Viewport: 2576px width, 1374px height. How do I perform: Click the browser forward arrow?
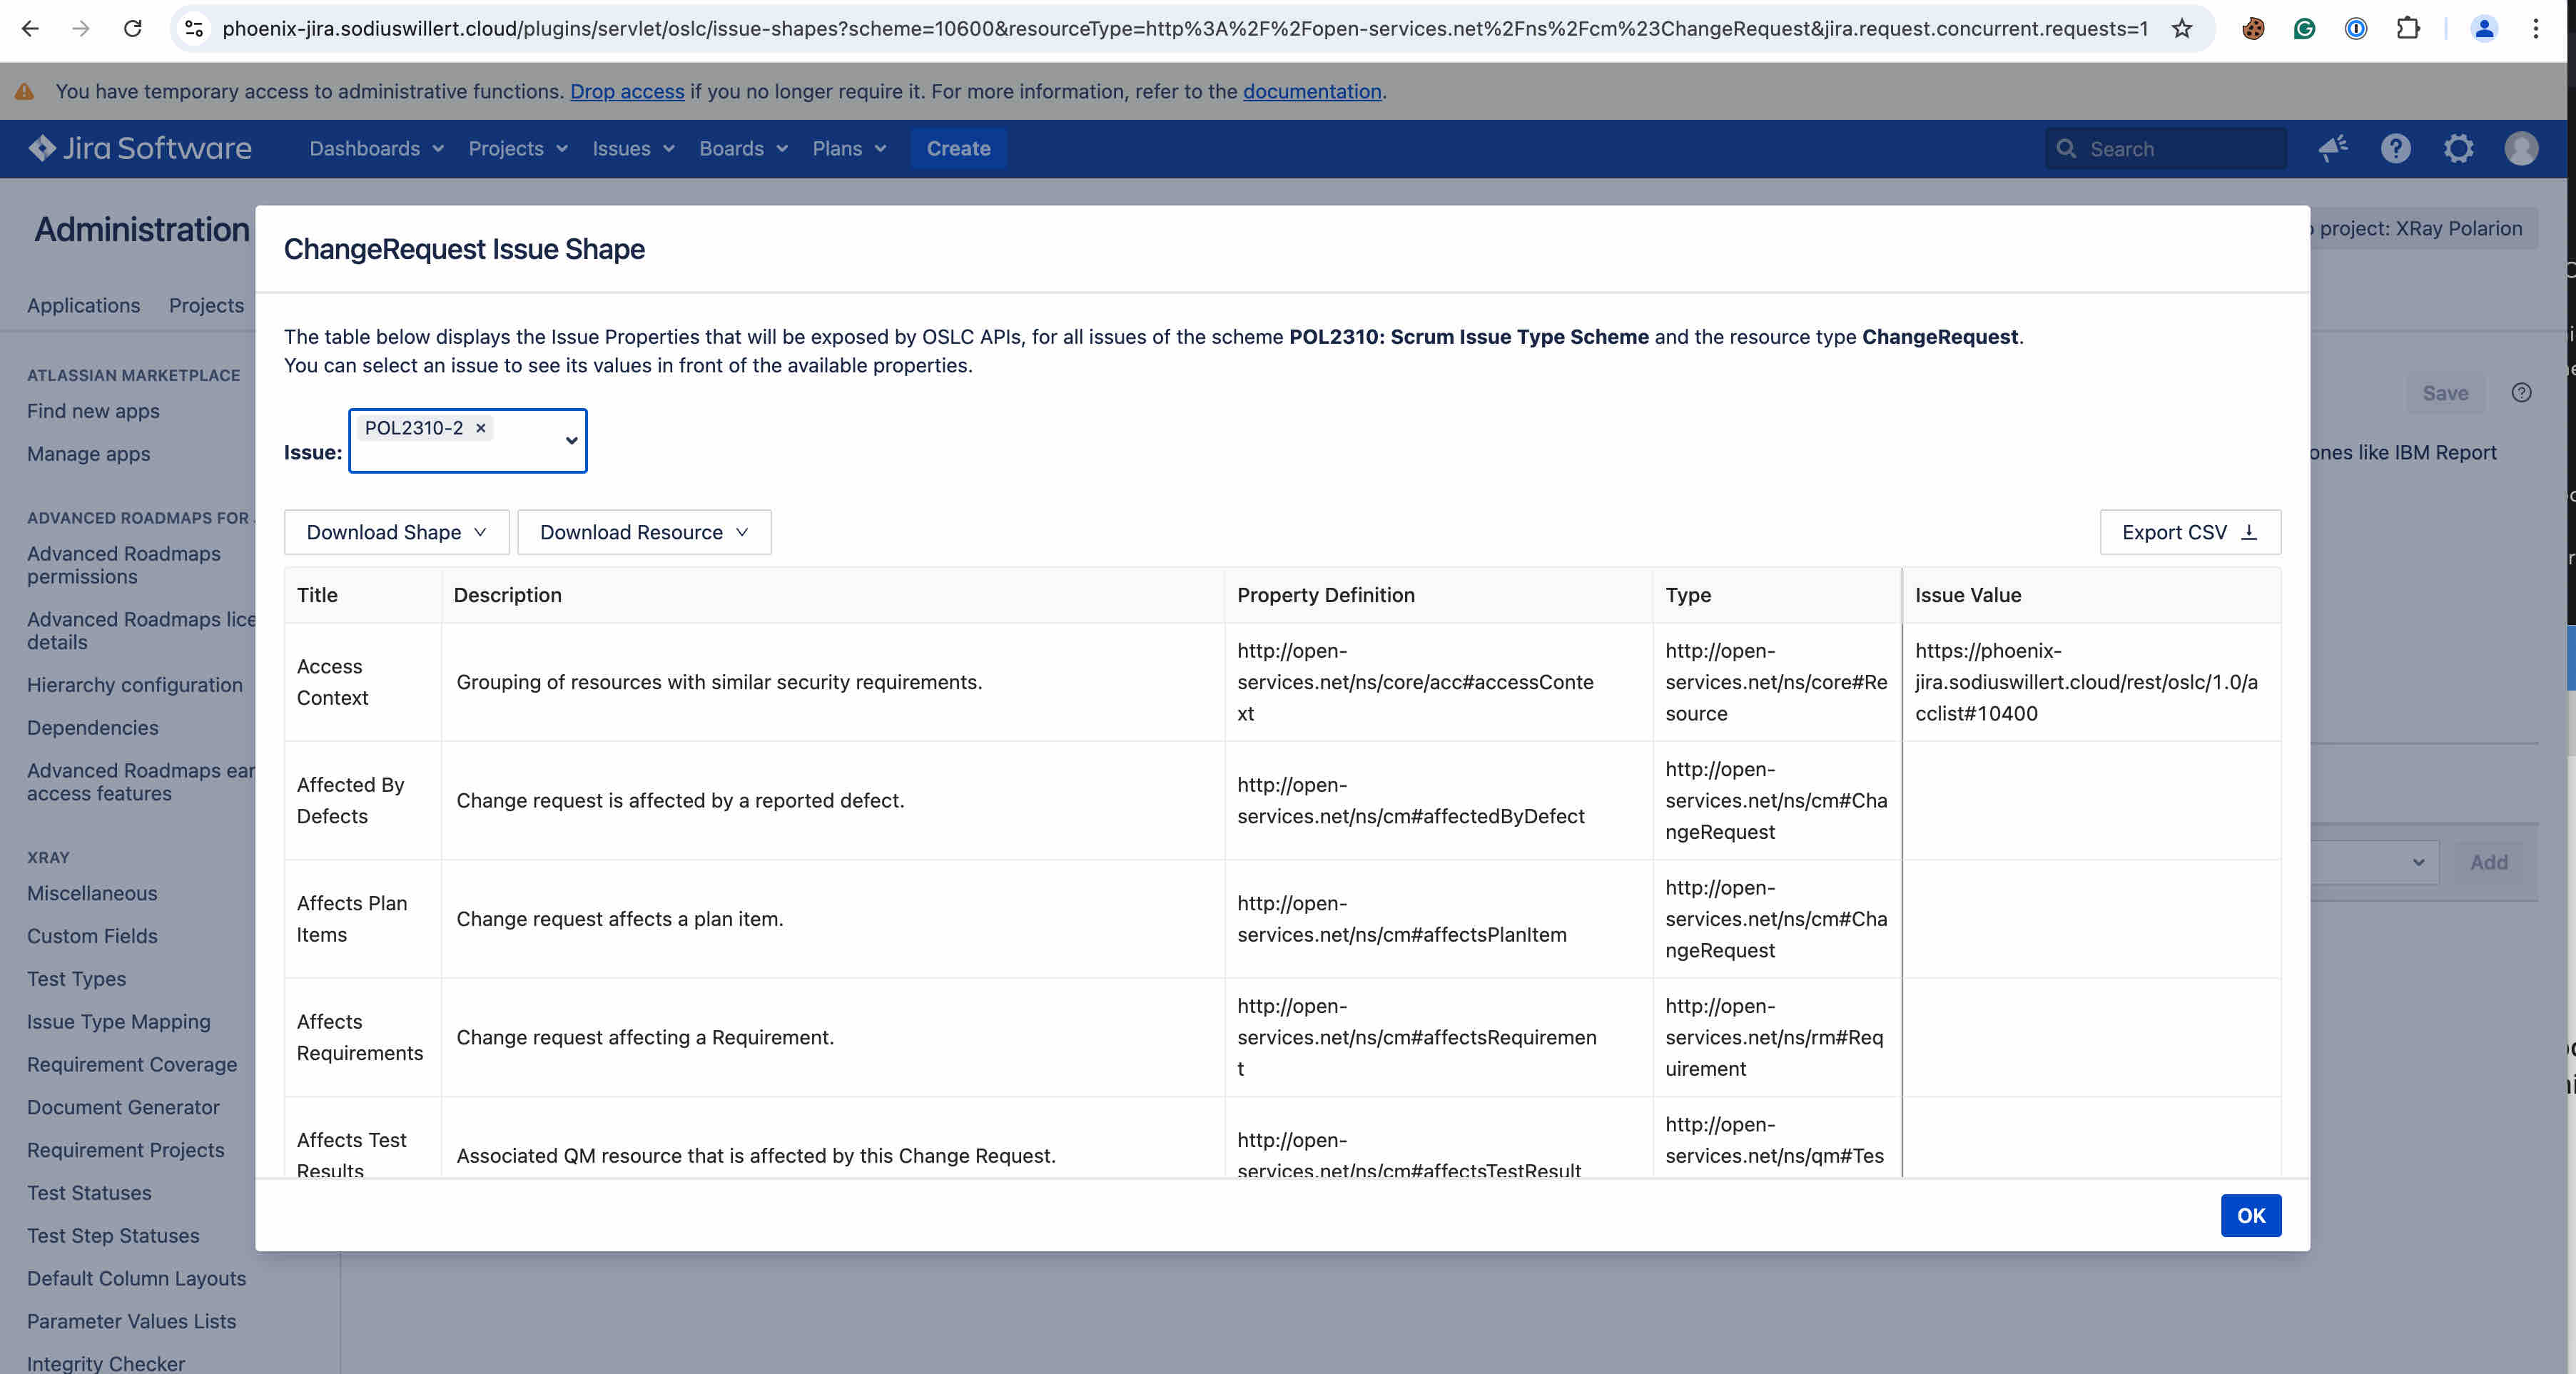click(81, 29)
